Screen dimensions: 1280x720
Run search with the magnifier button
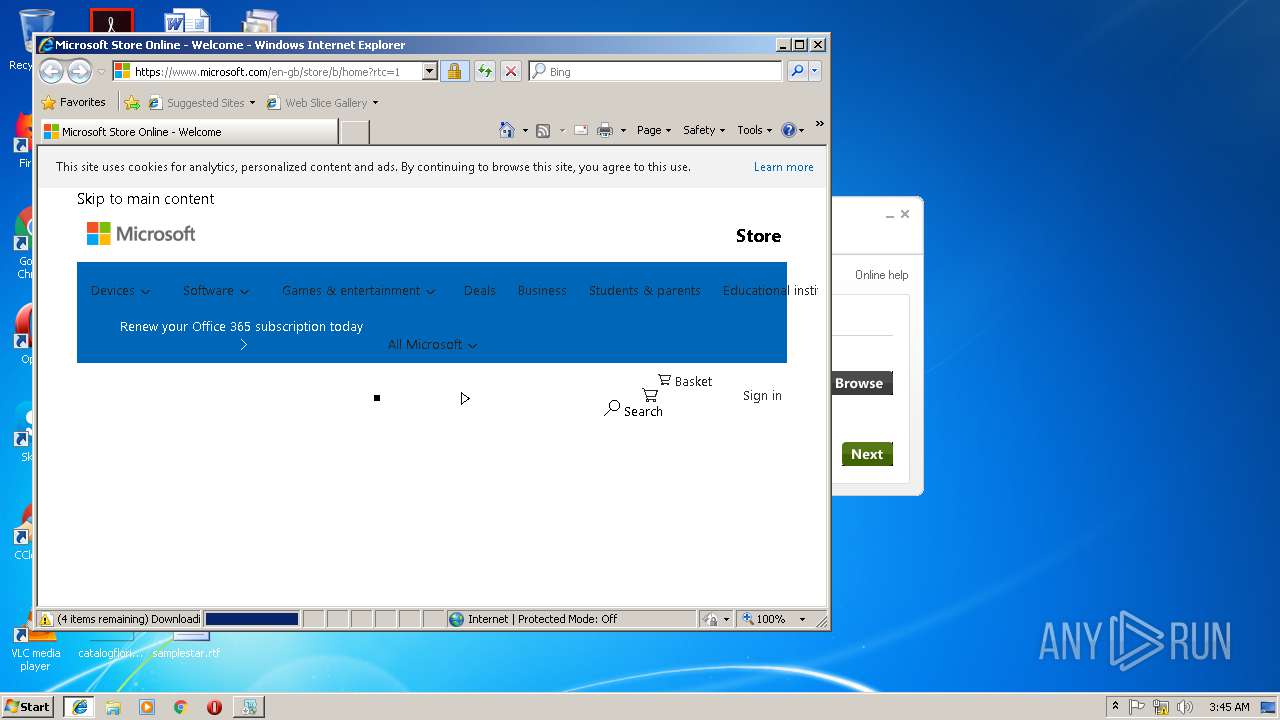(x=797, y=72)
